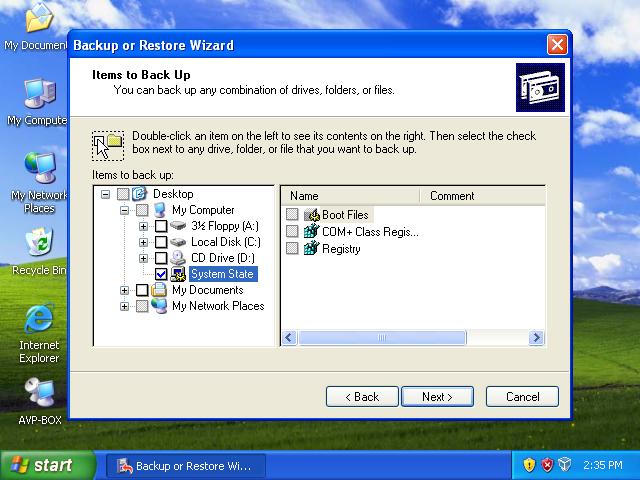This screenshot has width=640, height=480.
Task: Click the box-shaped tray icon
Action: [x=564, y=464]
